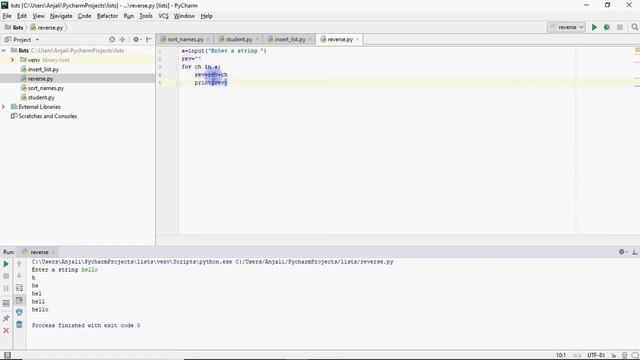
Task: Click the print icon in the Run console
Action: (19, 312)
